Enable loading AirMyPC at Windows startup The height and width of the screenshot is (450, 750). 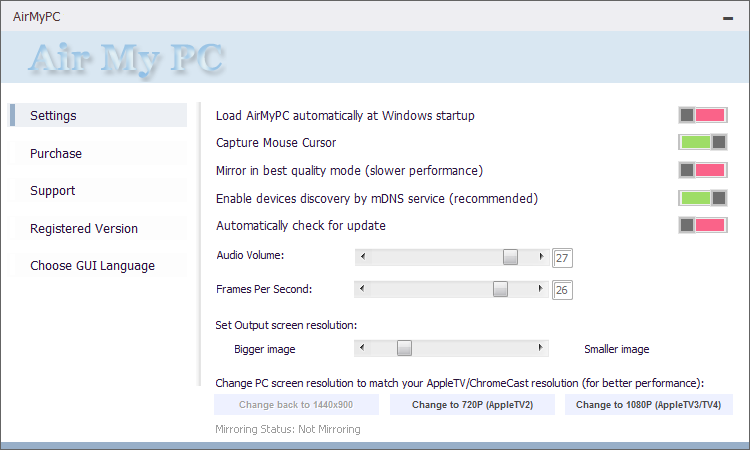coord(703,115)
